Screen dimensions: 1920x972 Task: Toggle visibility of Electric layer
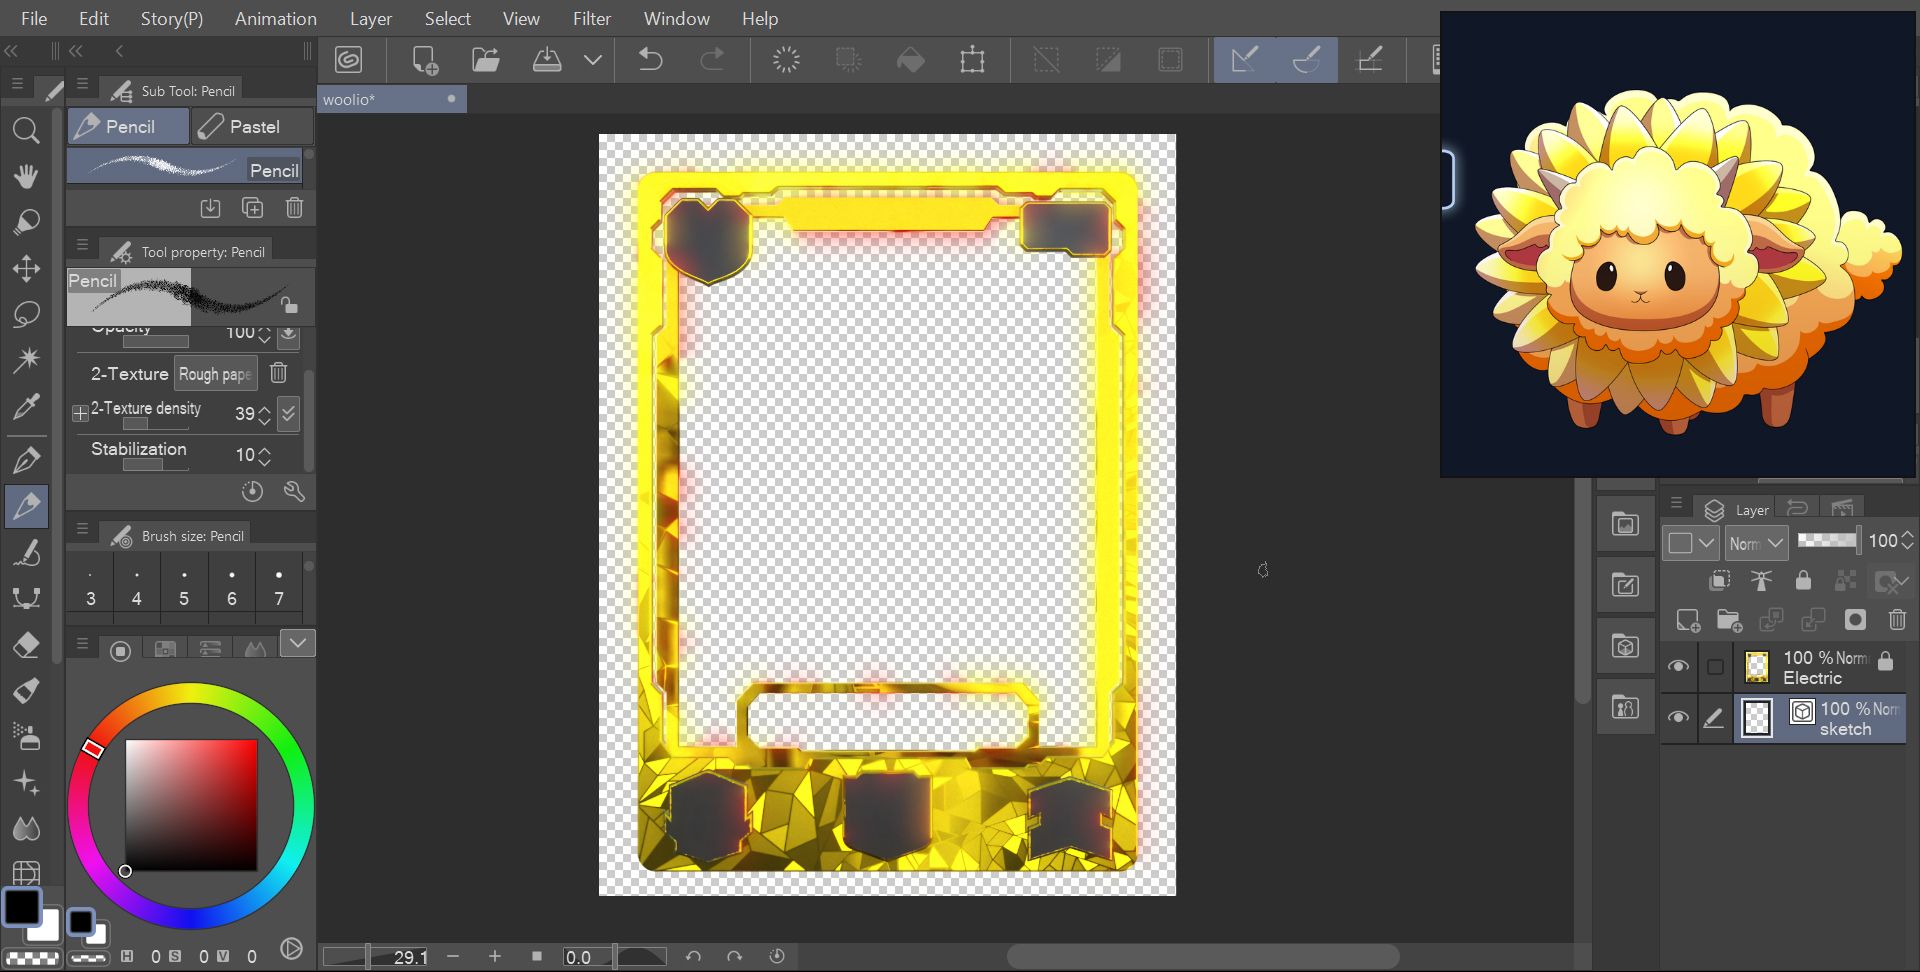click(1679, 666)
